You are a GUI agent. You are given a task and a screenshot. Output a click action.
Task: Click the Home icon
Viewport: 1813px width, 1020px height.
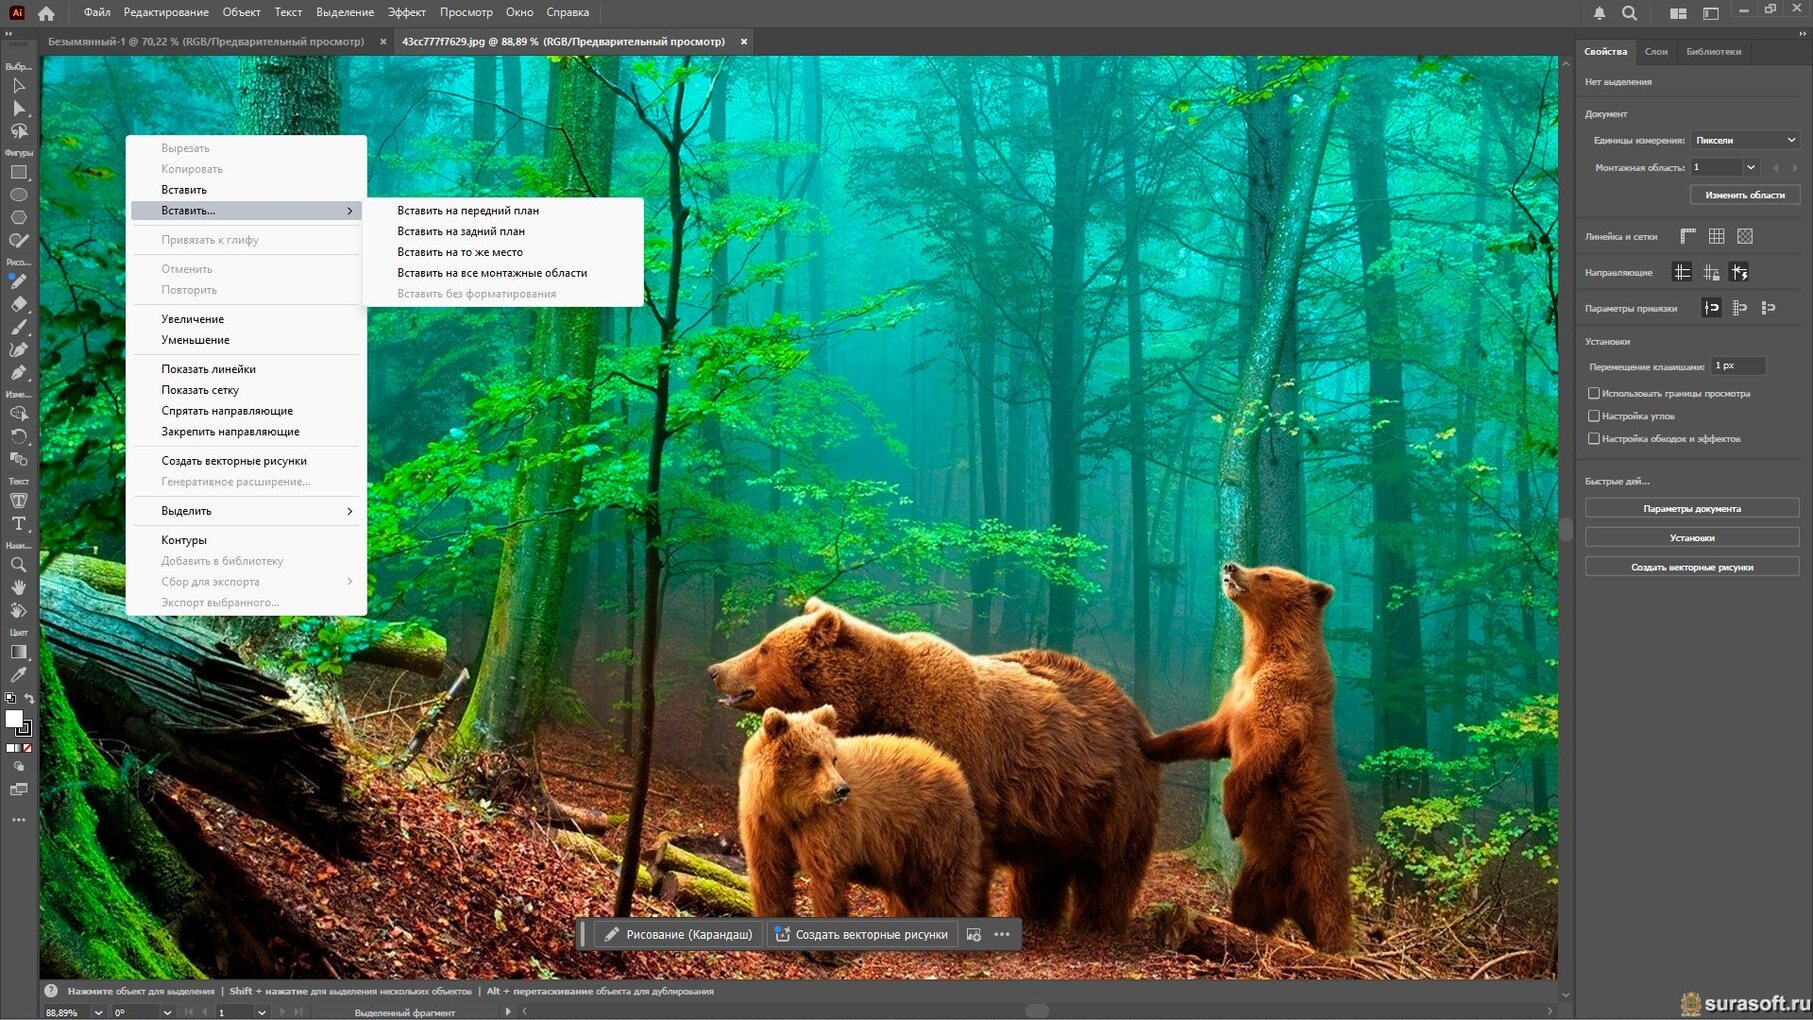[x=46, y=13]
